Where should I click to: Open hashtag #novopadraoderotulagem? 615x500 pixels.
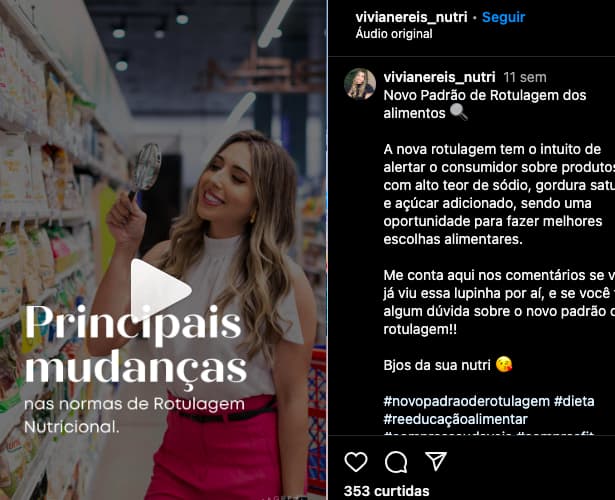coord(467,401)
